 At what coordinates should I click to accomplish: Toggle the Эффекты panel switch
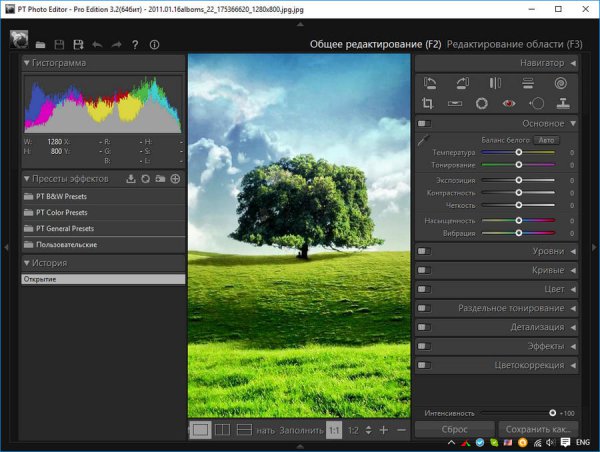[x=424, y=346]
